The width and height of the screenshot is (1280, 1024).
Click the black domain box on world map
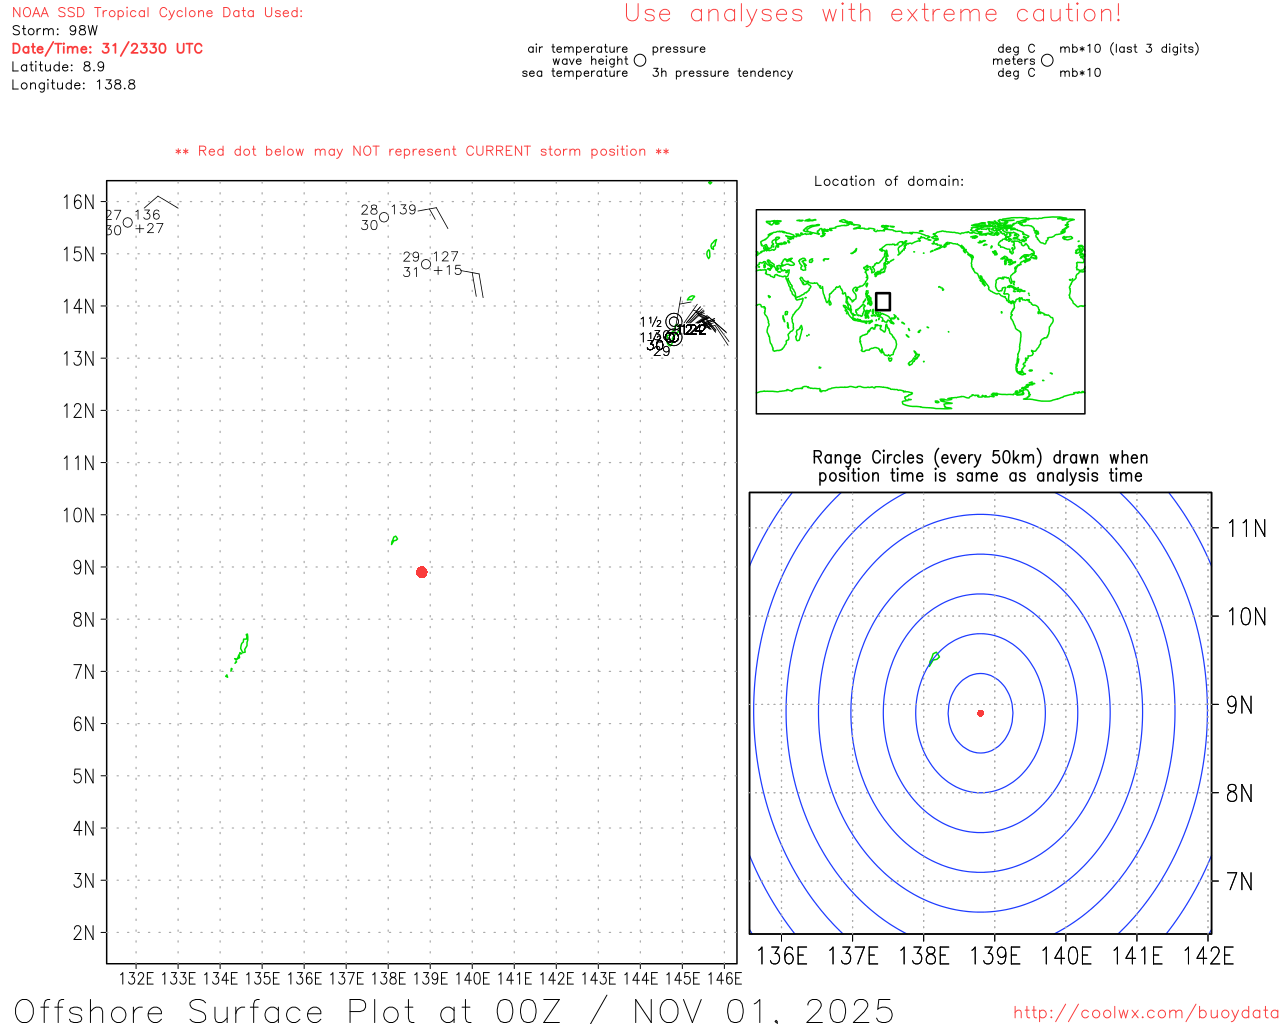[x=883, y=302]
